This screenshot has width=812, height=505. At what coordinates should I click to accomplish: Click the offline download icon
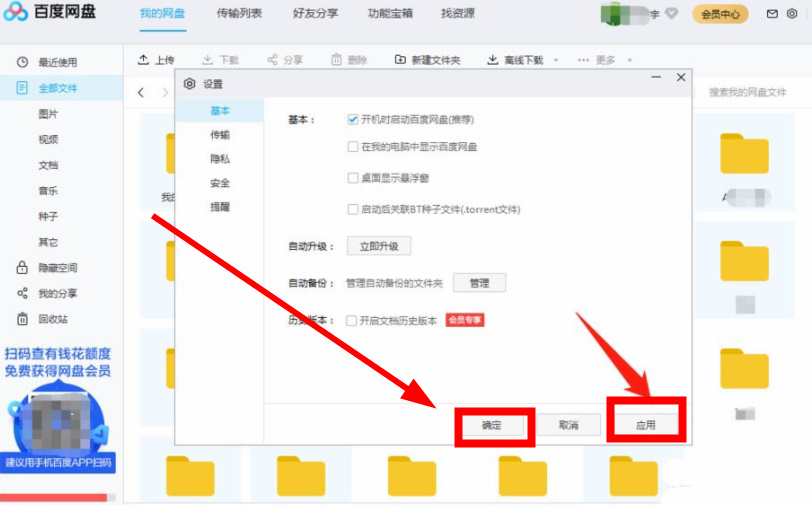pyautogui.click(x=492, y=60)
